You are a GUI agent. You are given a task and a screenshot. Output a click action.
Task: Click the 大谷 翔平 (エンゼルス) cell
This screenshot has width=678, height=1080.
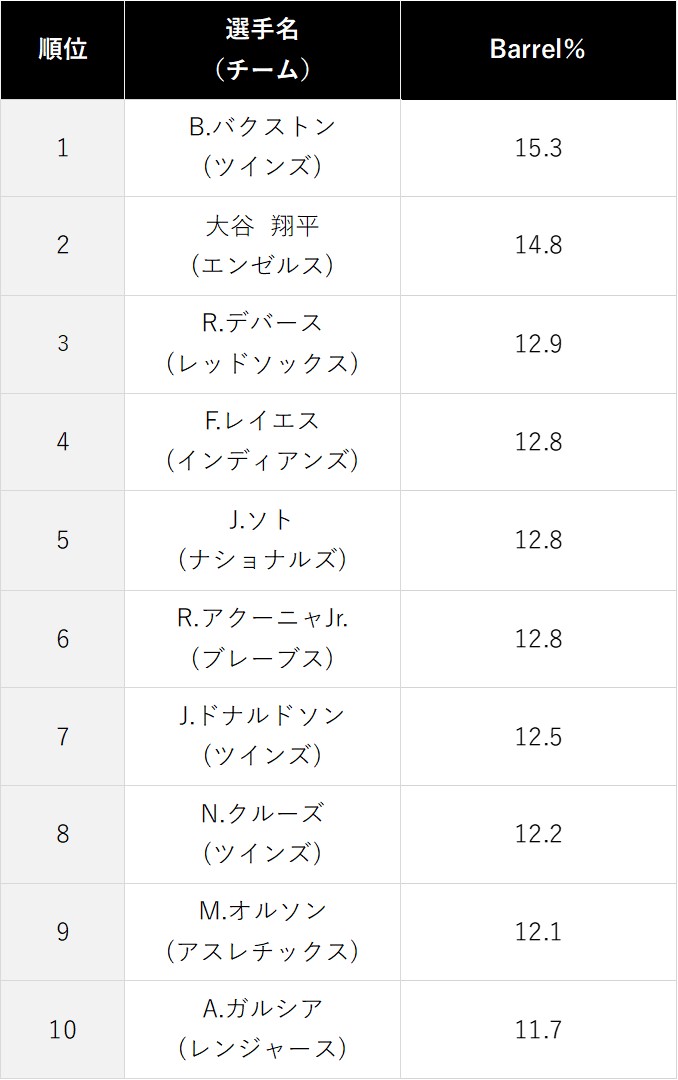point(263,246)
